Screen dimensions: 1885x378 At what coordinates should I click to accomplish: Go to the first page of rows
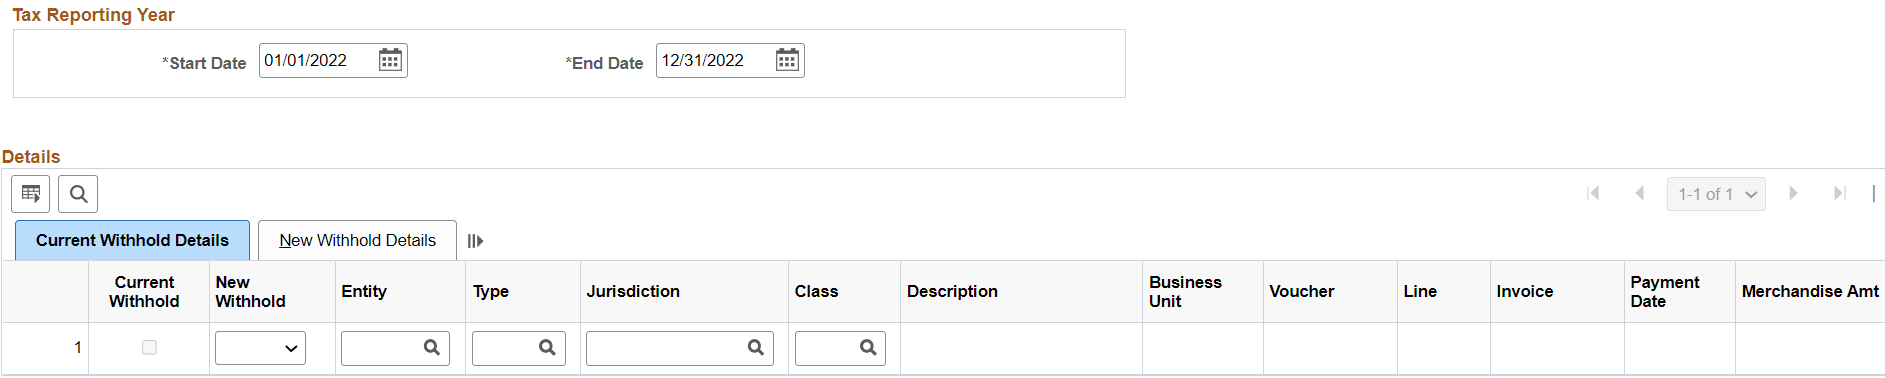pyautogui.click(x=1593, y=193)
